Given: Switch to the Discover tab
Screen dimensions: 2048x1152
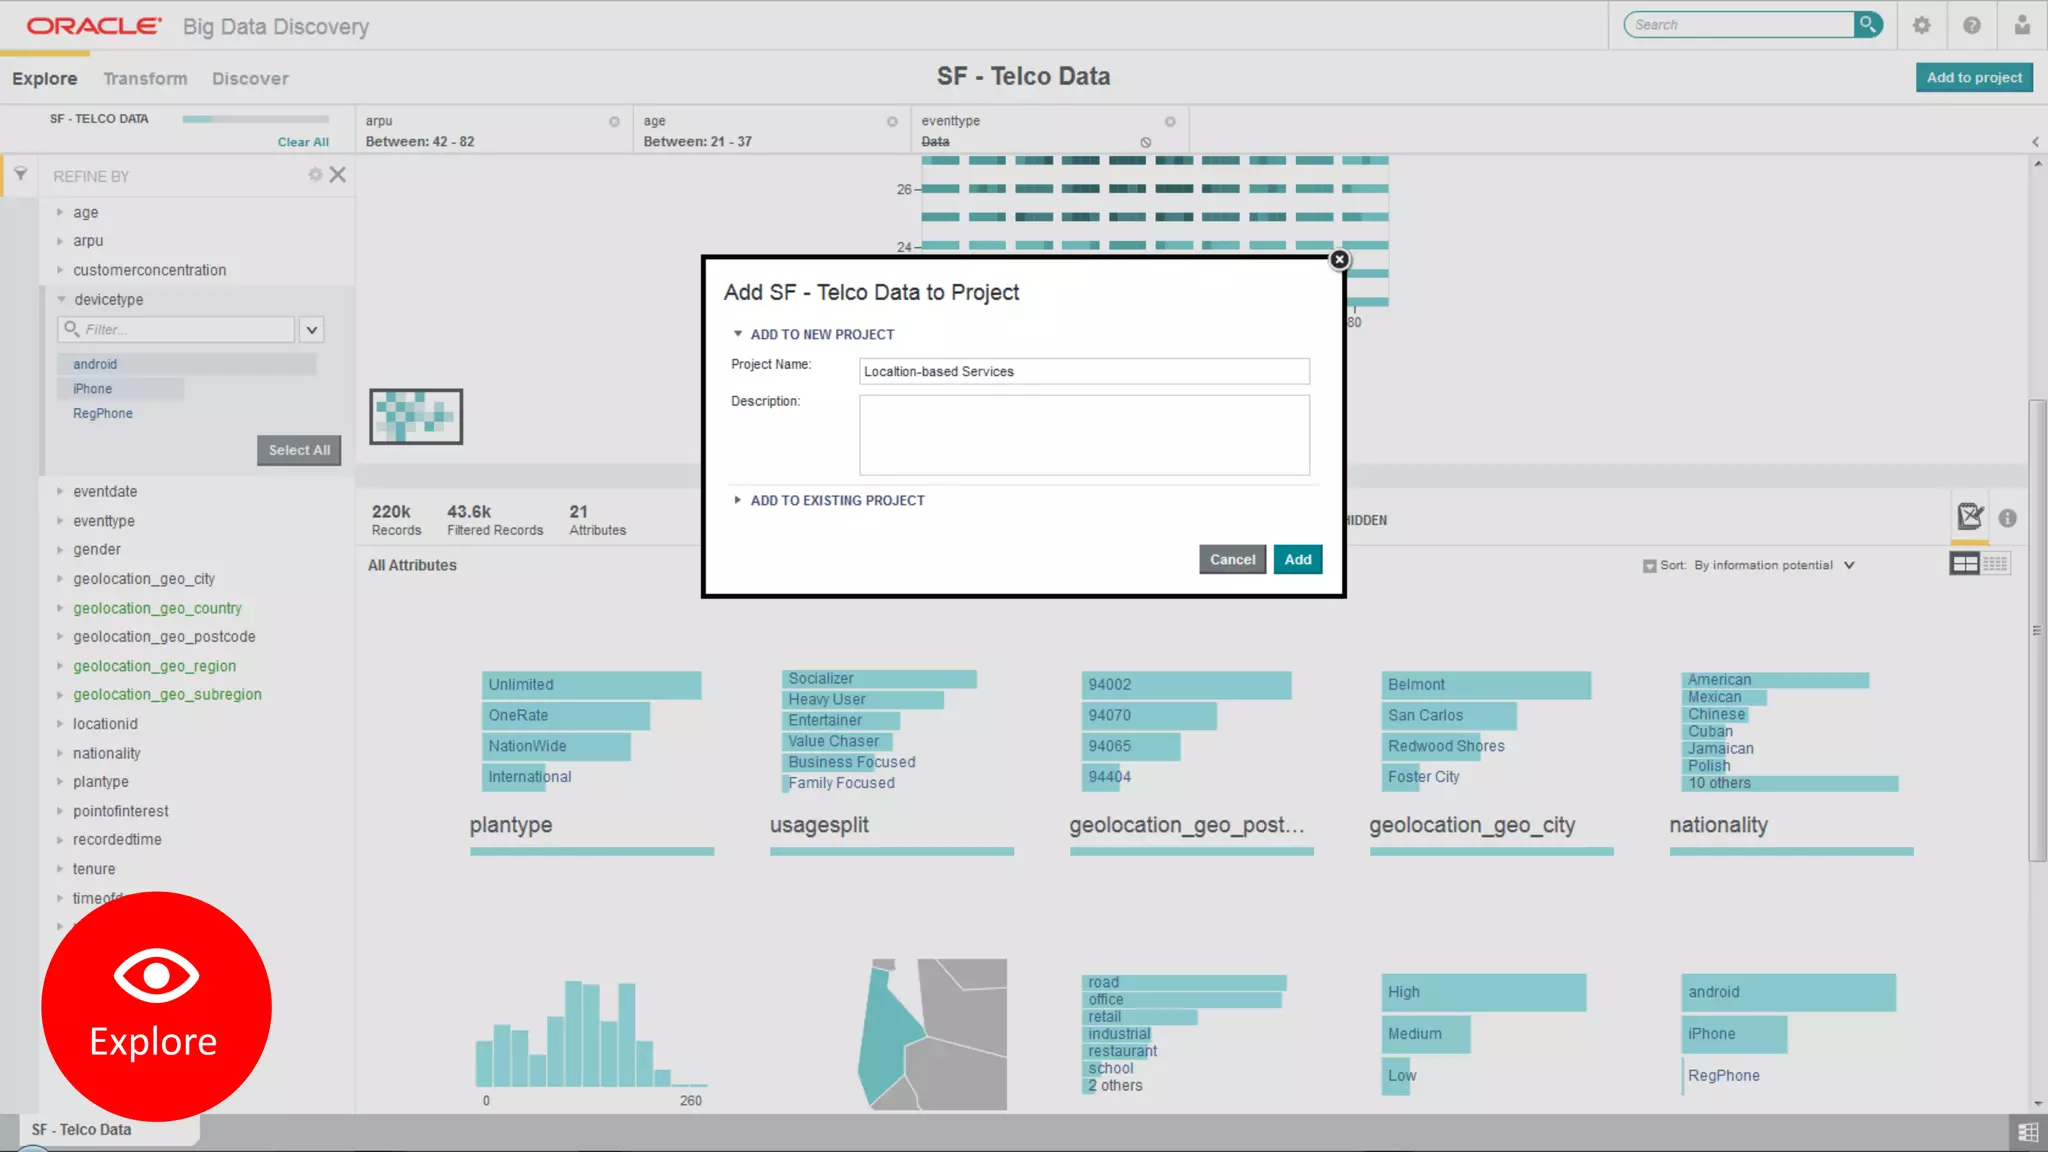Looking at the screenshot, I should click(250, 78).
